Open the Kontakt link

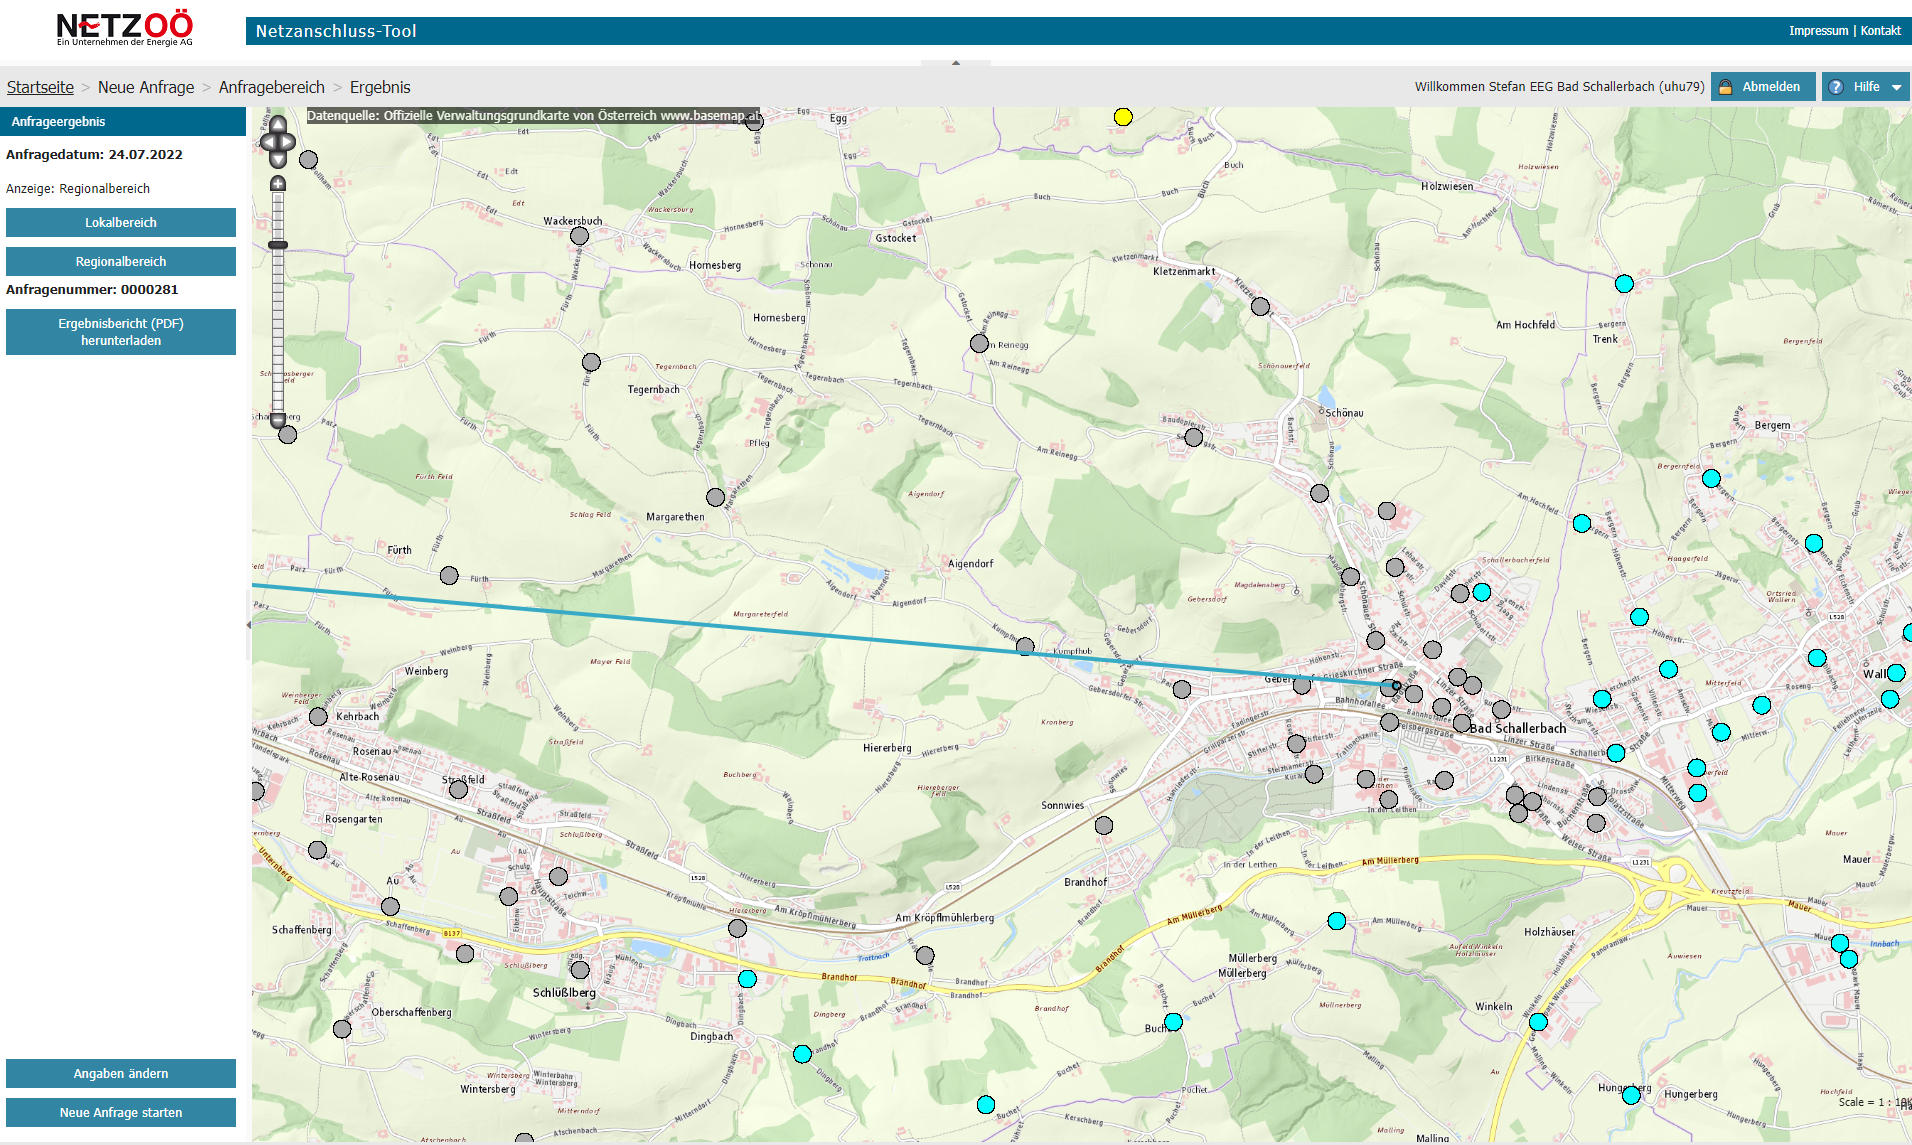coord(1880,31)
